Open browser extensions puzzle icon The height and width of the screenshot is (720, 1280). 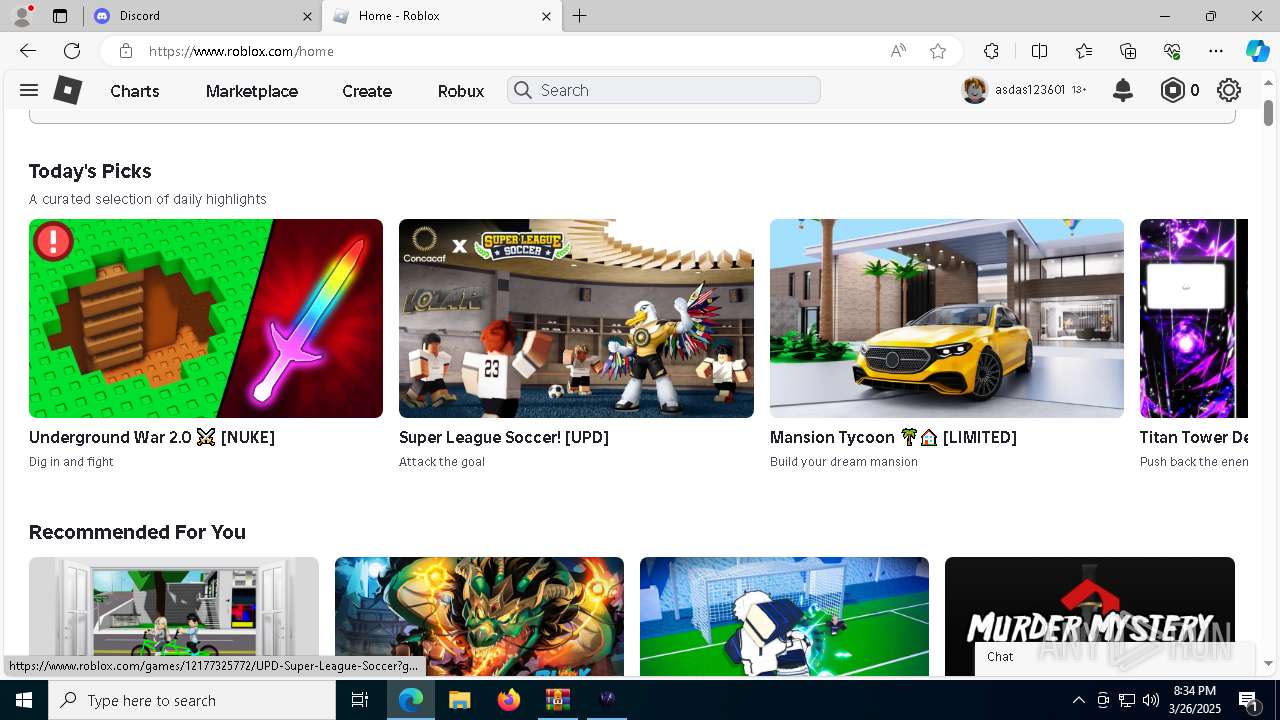tap(991, 51)
